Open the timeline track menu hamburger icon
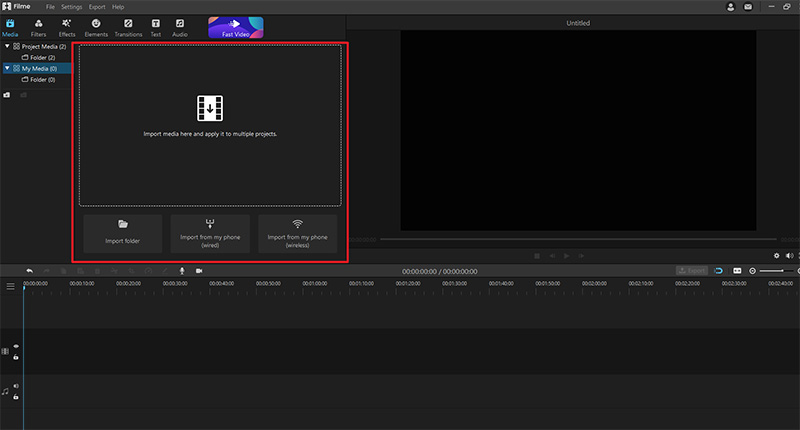The image size is (800, 430). (x=10, y=286)
